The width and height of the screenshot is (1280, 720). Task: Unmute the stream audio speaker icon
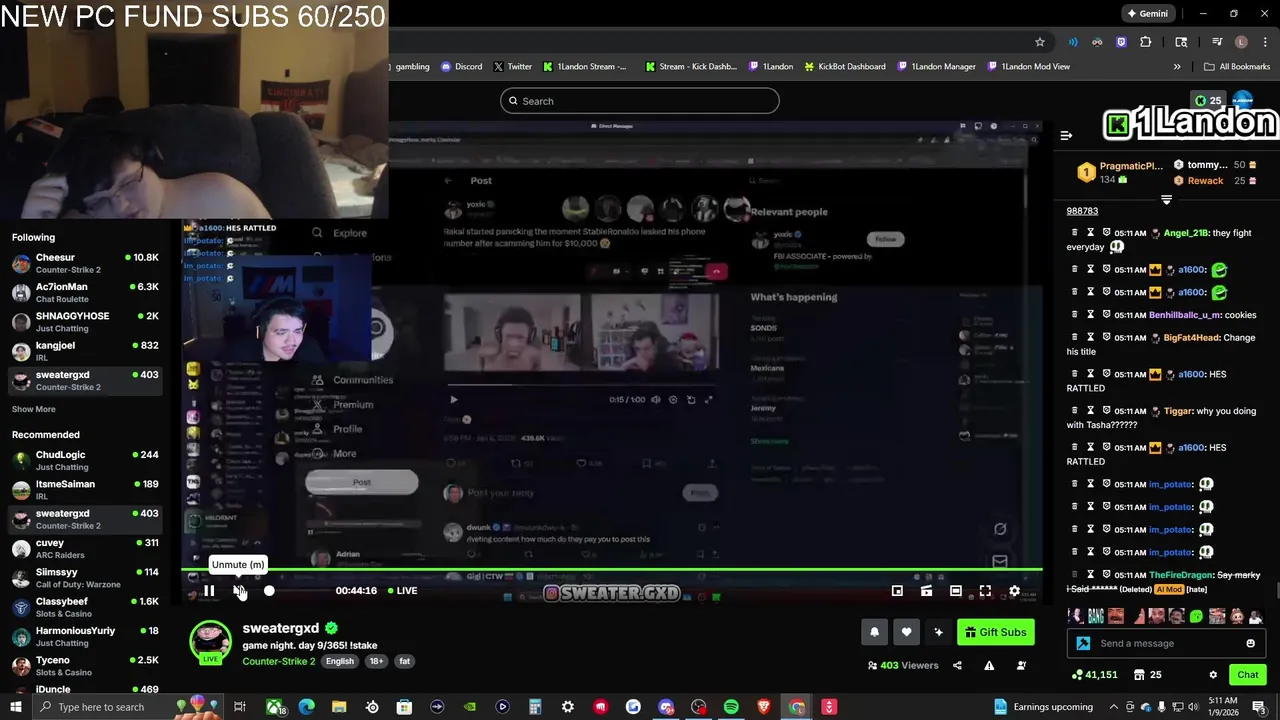(239, 591)
